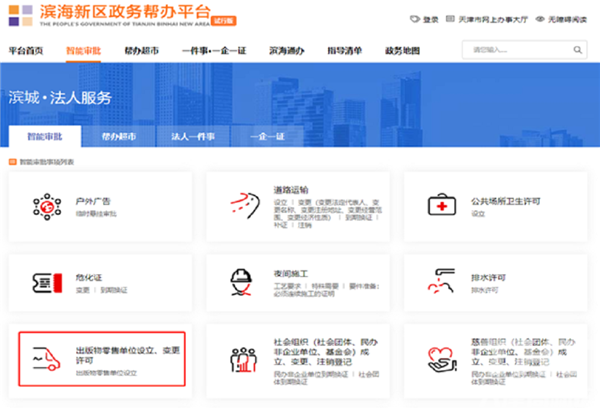Switch to 帮办超市 tab under 法人服务 banner
This screenshot has height=409, width=600.
coord(119,136)
